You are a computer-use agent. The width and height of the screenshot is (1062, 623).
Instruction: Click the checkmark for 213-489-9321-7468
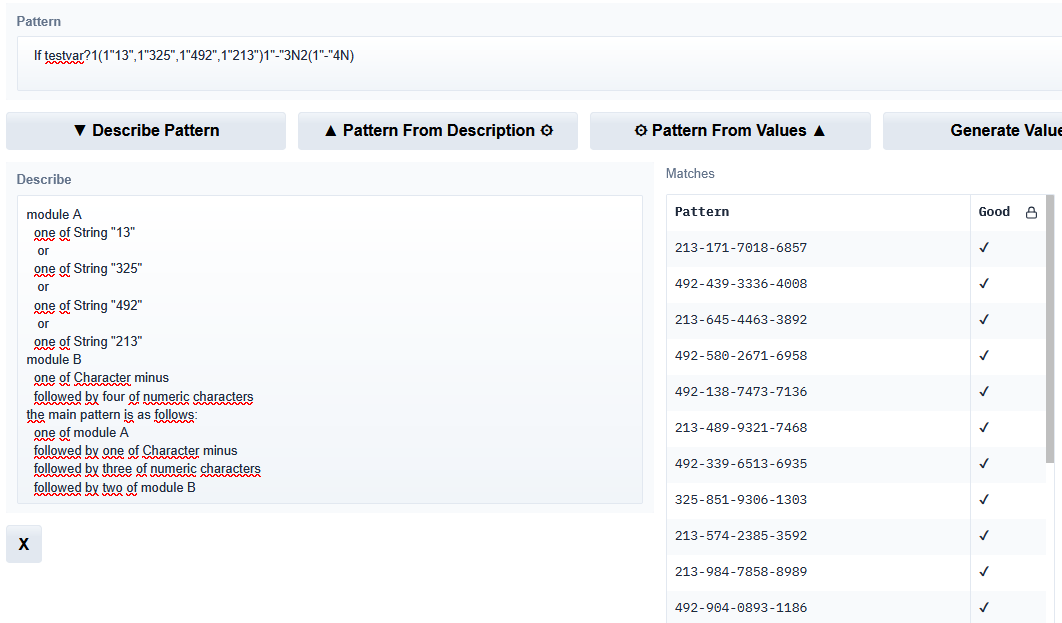point(984,428)
